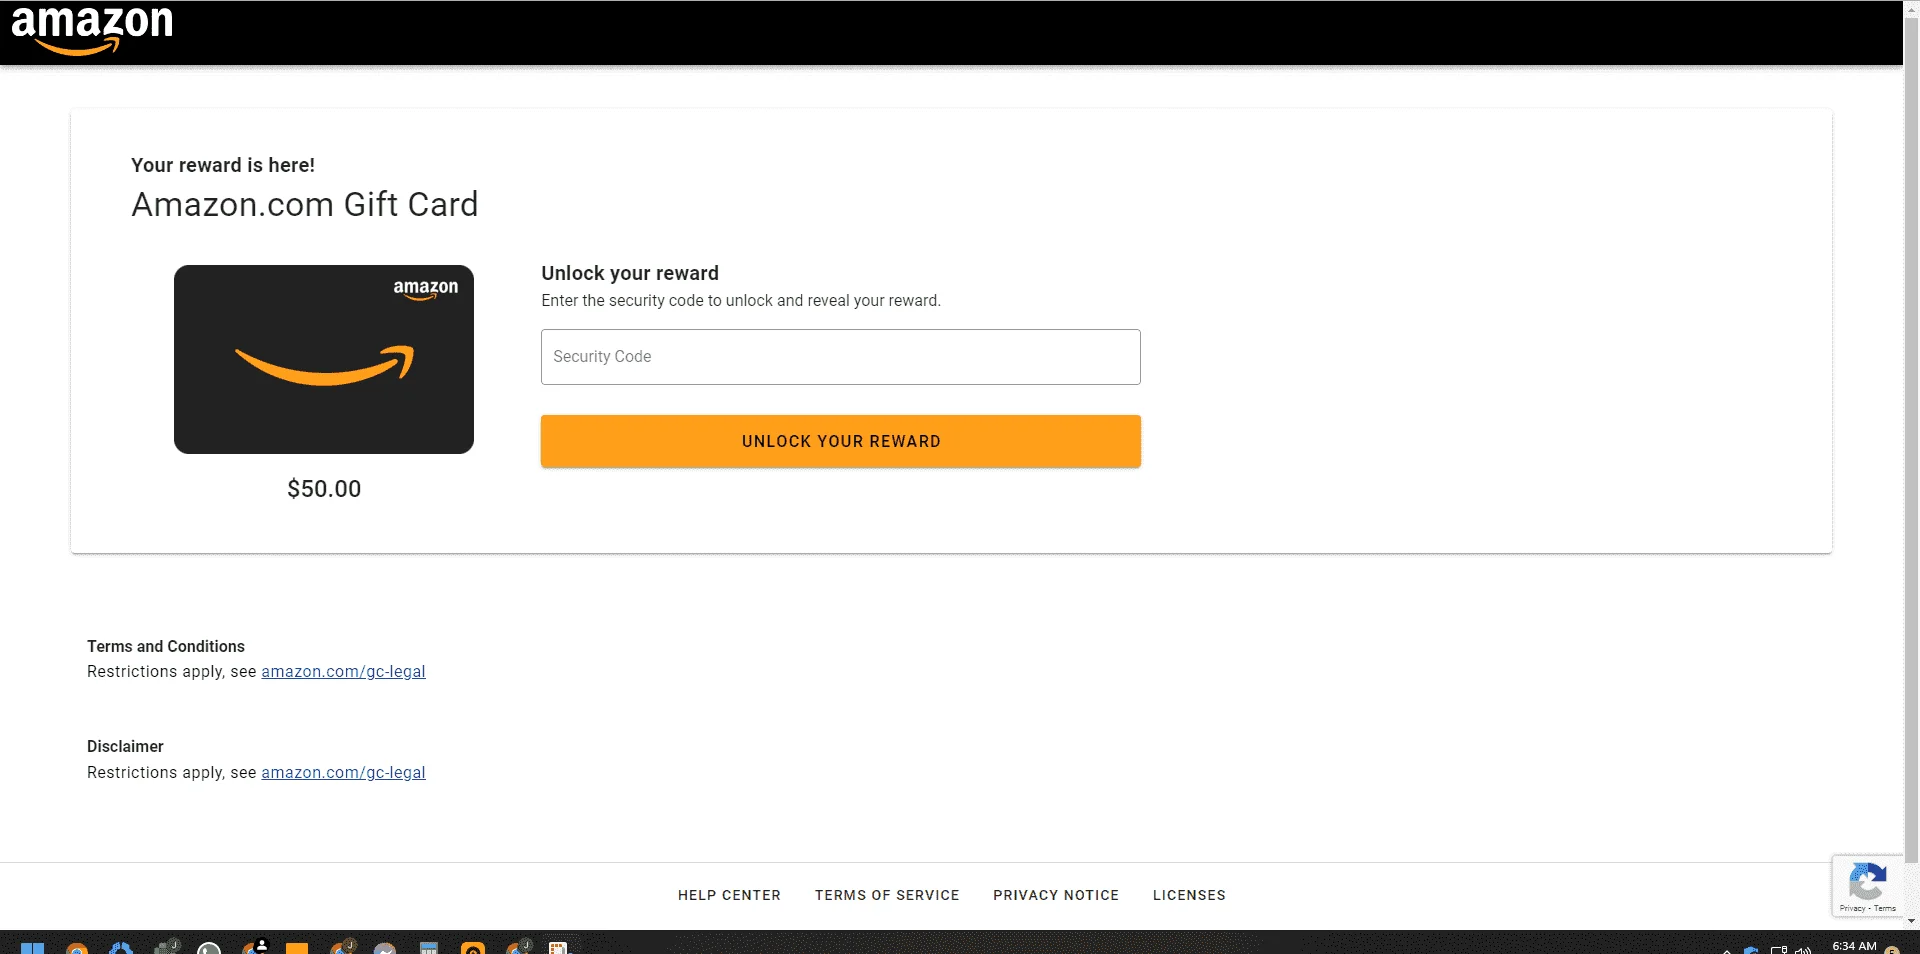Click the 'Your reward is here!' text

click(x=223, y=165)
